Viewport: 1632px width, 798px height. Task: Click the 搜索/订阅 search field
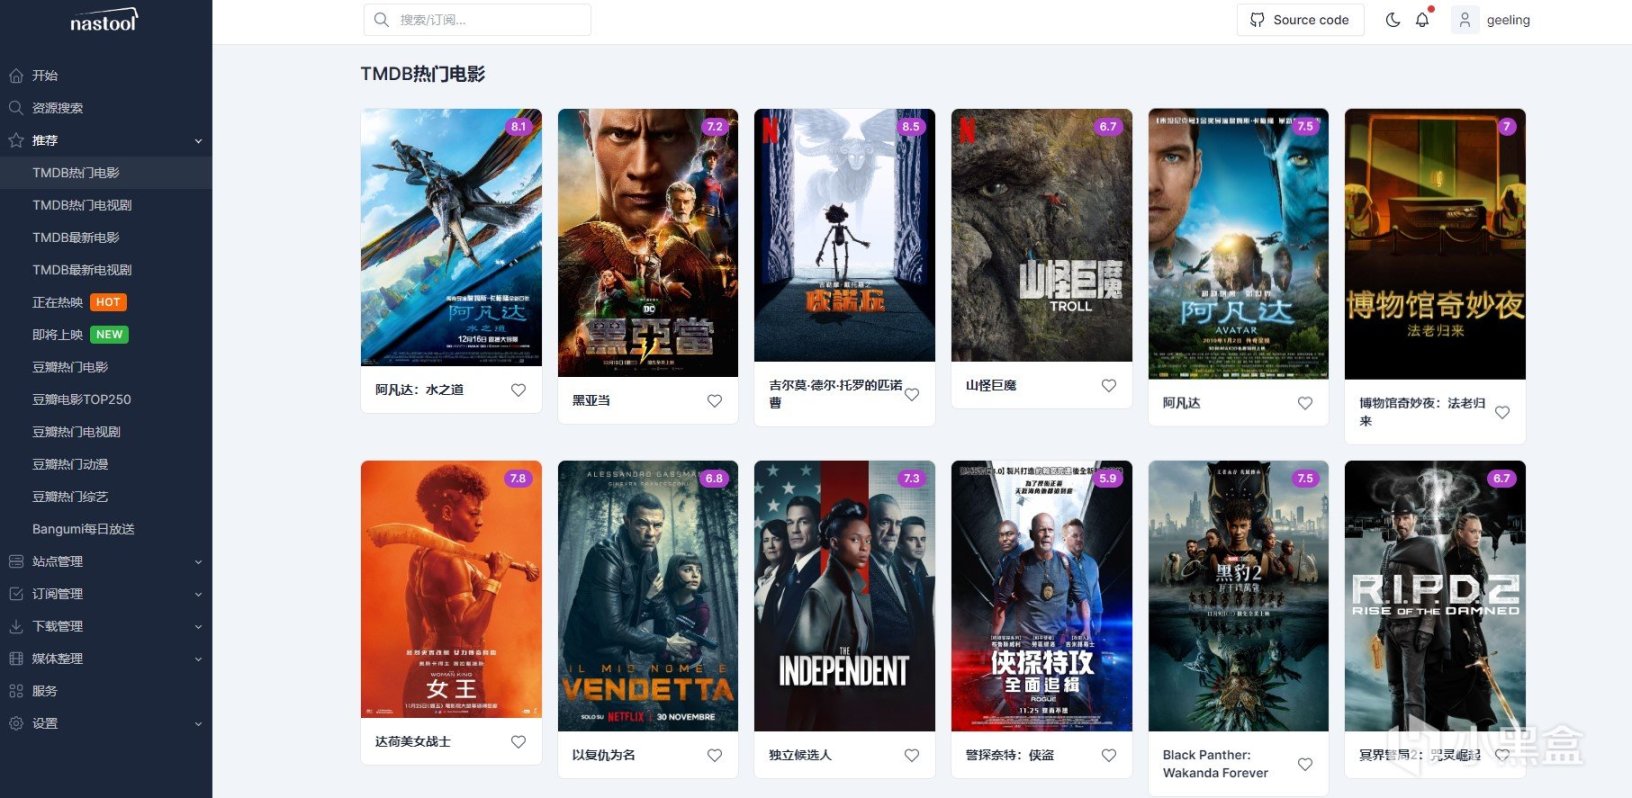click(477, 20)
